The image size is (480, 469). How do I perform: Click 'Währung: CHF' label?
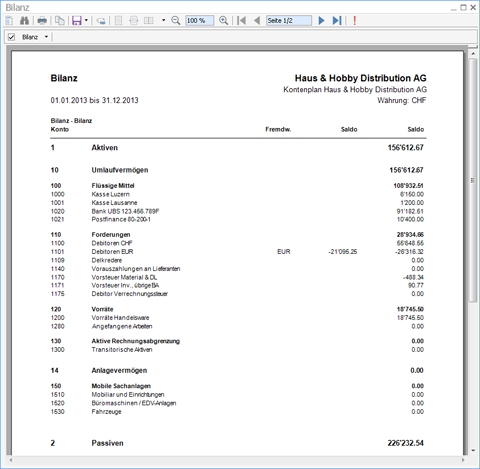(x=402, y=100)
